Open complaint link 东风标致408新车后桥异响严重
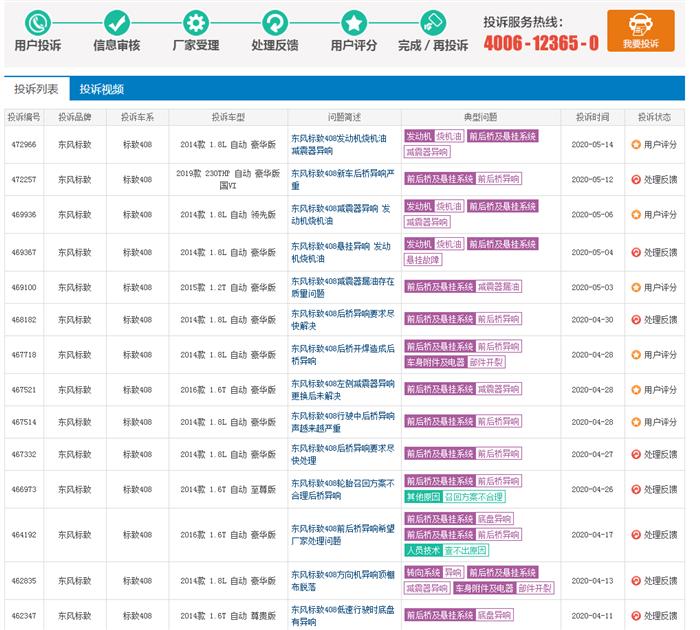The width and height of the screenshot is (700, 630). (x=343, y=179)
